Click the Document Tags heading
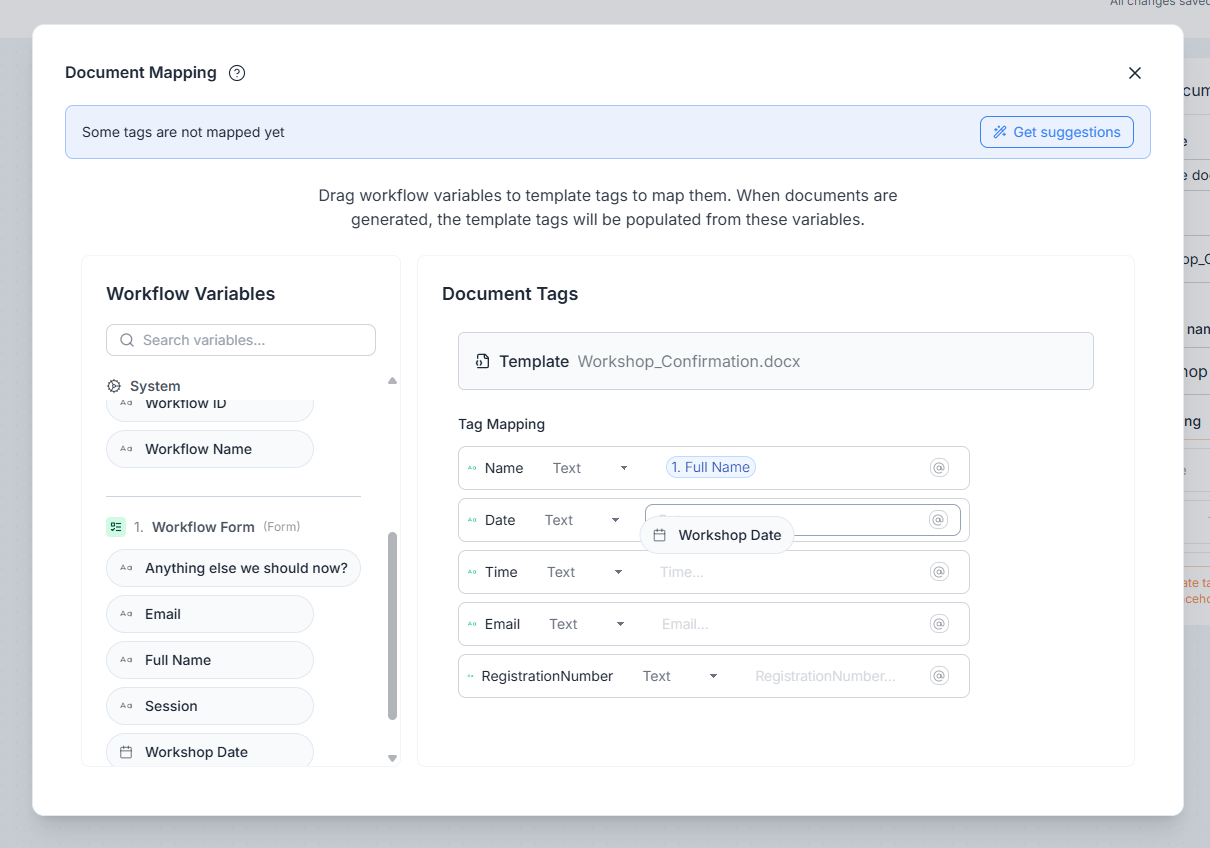The image size is (1210, 848). click(510, 294)
